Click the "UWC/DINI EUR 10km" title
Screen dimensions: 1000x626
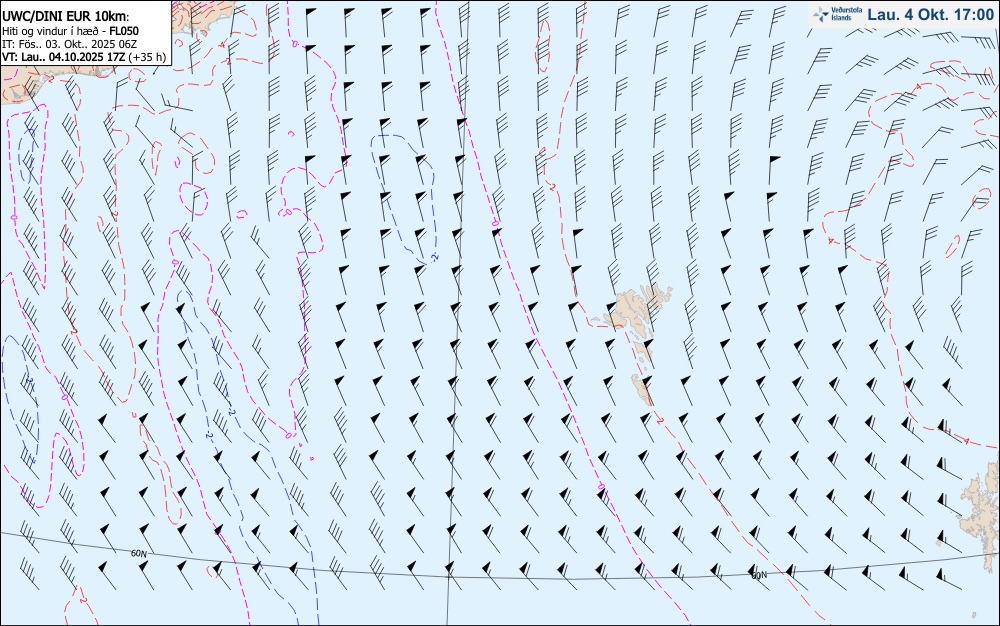[65, 17]
